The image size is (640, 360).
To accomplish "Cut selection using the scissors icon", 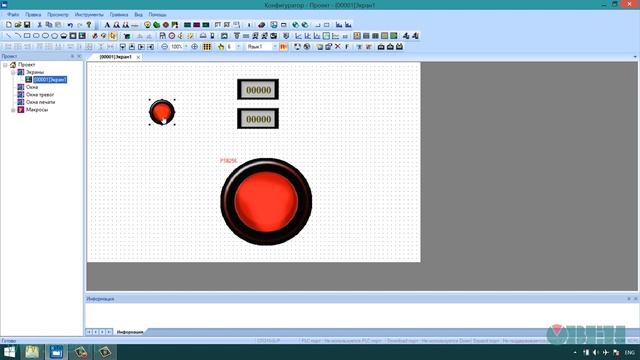I will click(40, 25).
